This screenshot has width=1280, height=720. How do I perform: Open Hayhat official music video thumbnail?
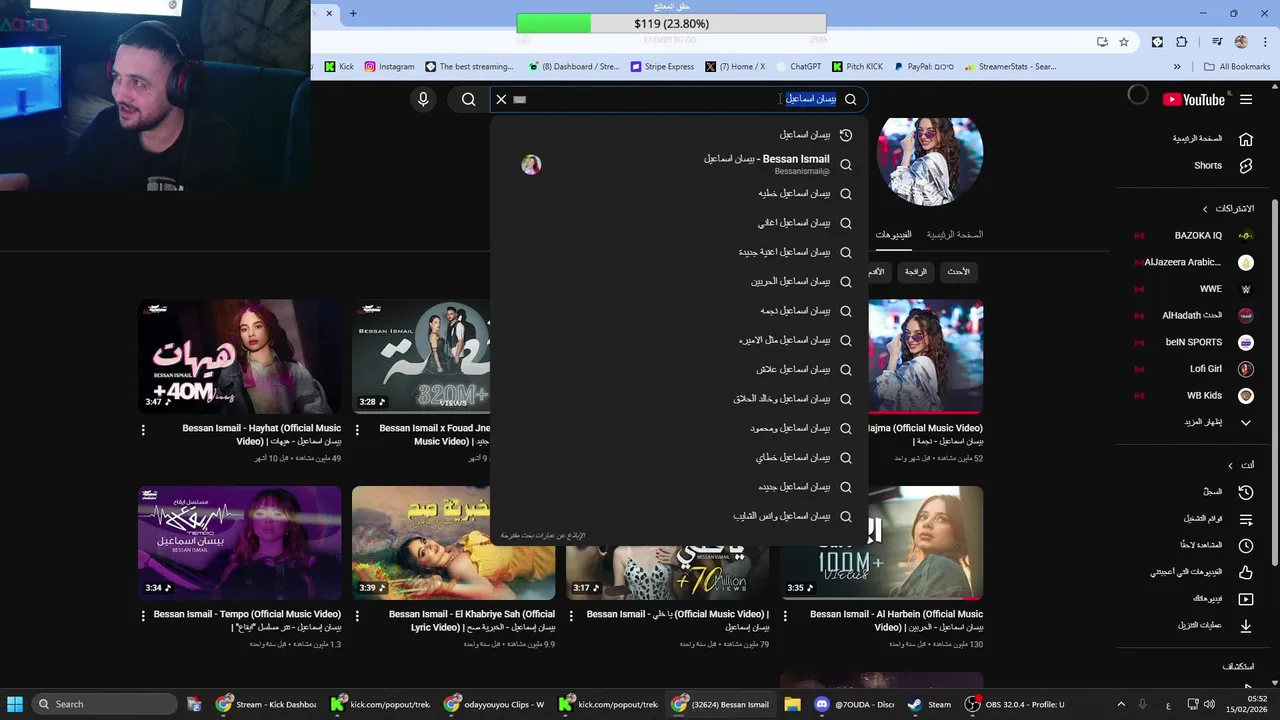(240, 356)
